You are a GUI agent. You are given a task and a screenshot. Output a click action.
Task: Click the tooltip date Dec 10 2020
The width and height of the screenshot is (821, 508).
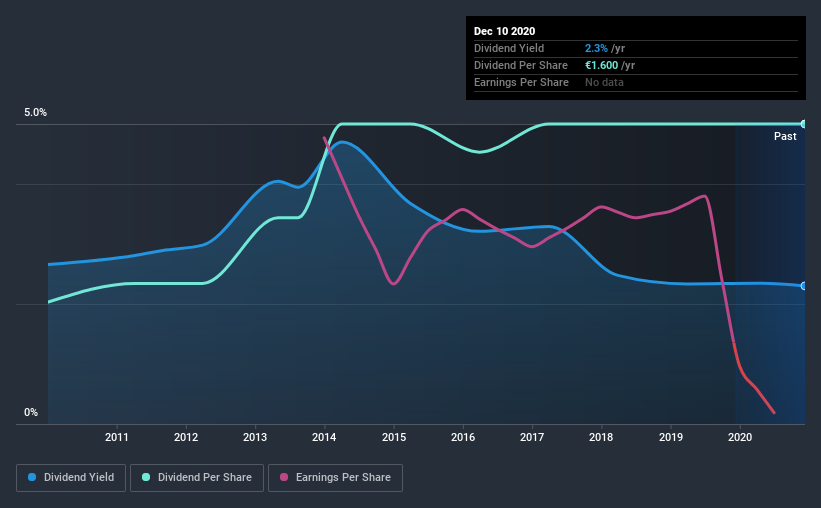click(504, 31)
